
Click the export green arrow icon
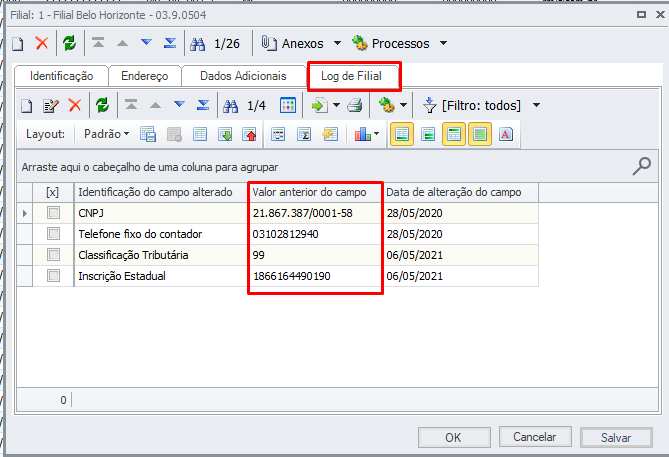[320, 105]
